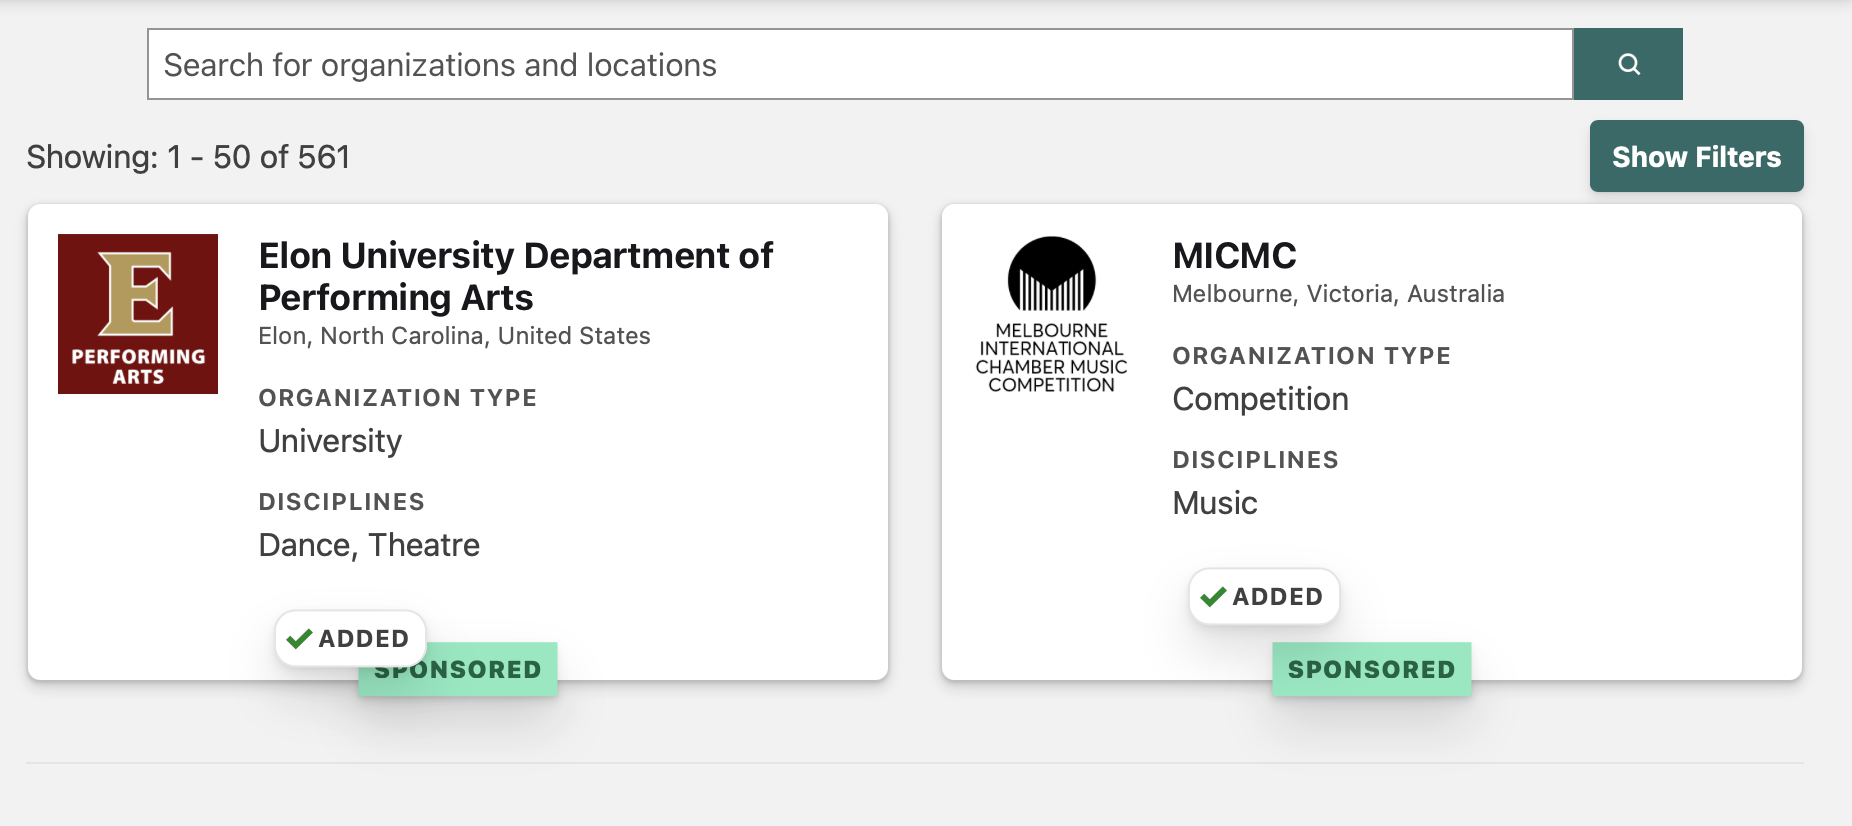Image resolution: width=1852 pixels, height=826 pixels.
Task: Click the Music discipline on MICMC card
Action: click(1214, 503)
